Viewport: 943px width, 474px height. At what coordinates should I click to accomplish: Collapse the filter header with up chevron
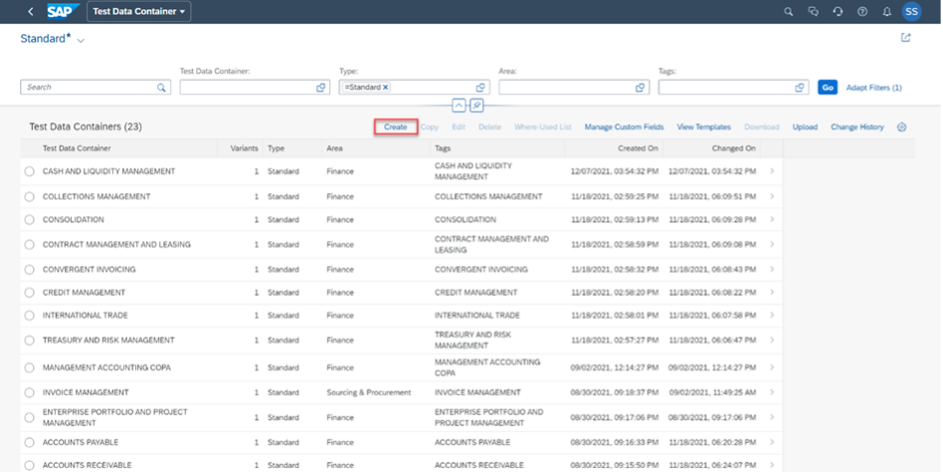459,105
